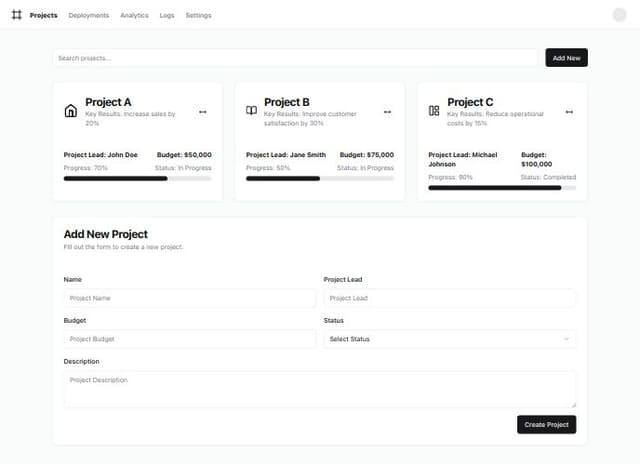Click into the Project Name input
The height and width of the screenshot is (464, 640).
(x=189, y=298)
